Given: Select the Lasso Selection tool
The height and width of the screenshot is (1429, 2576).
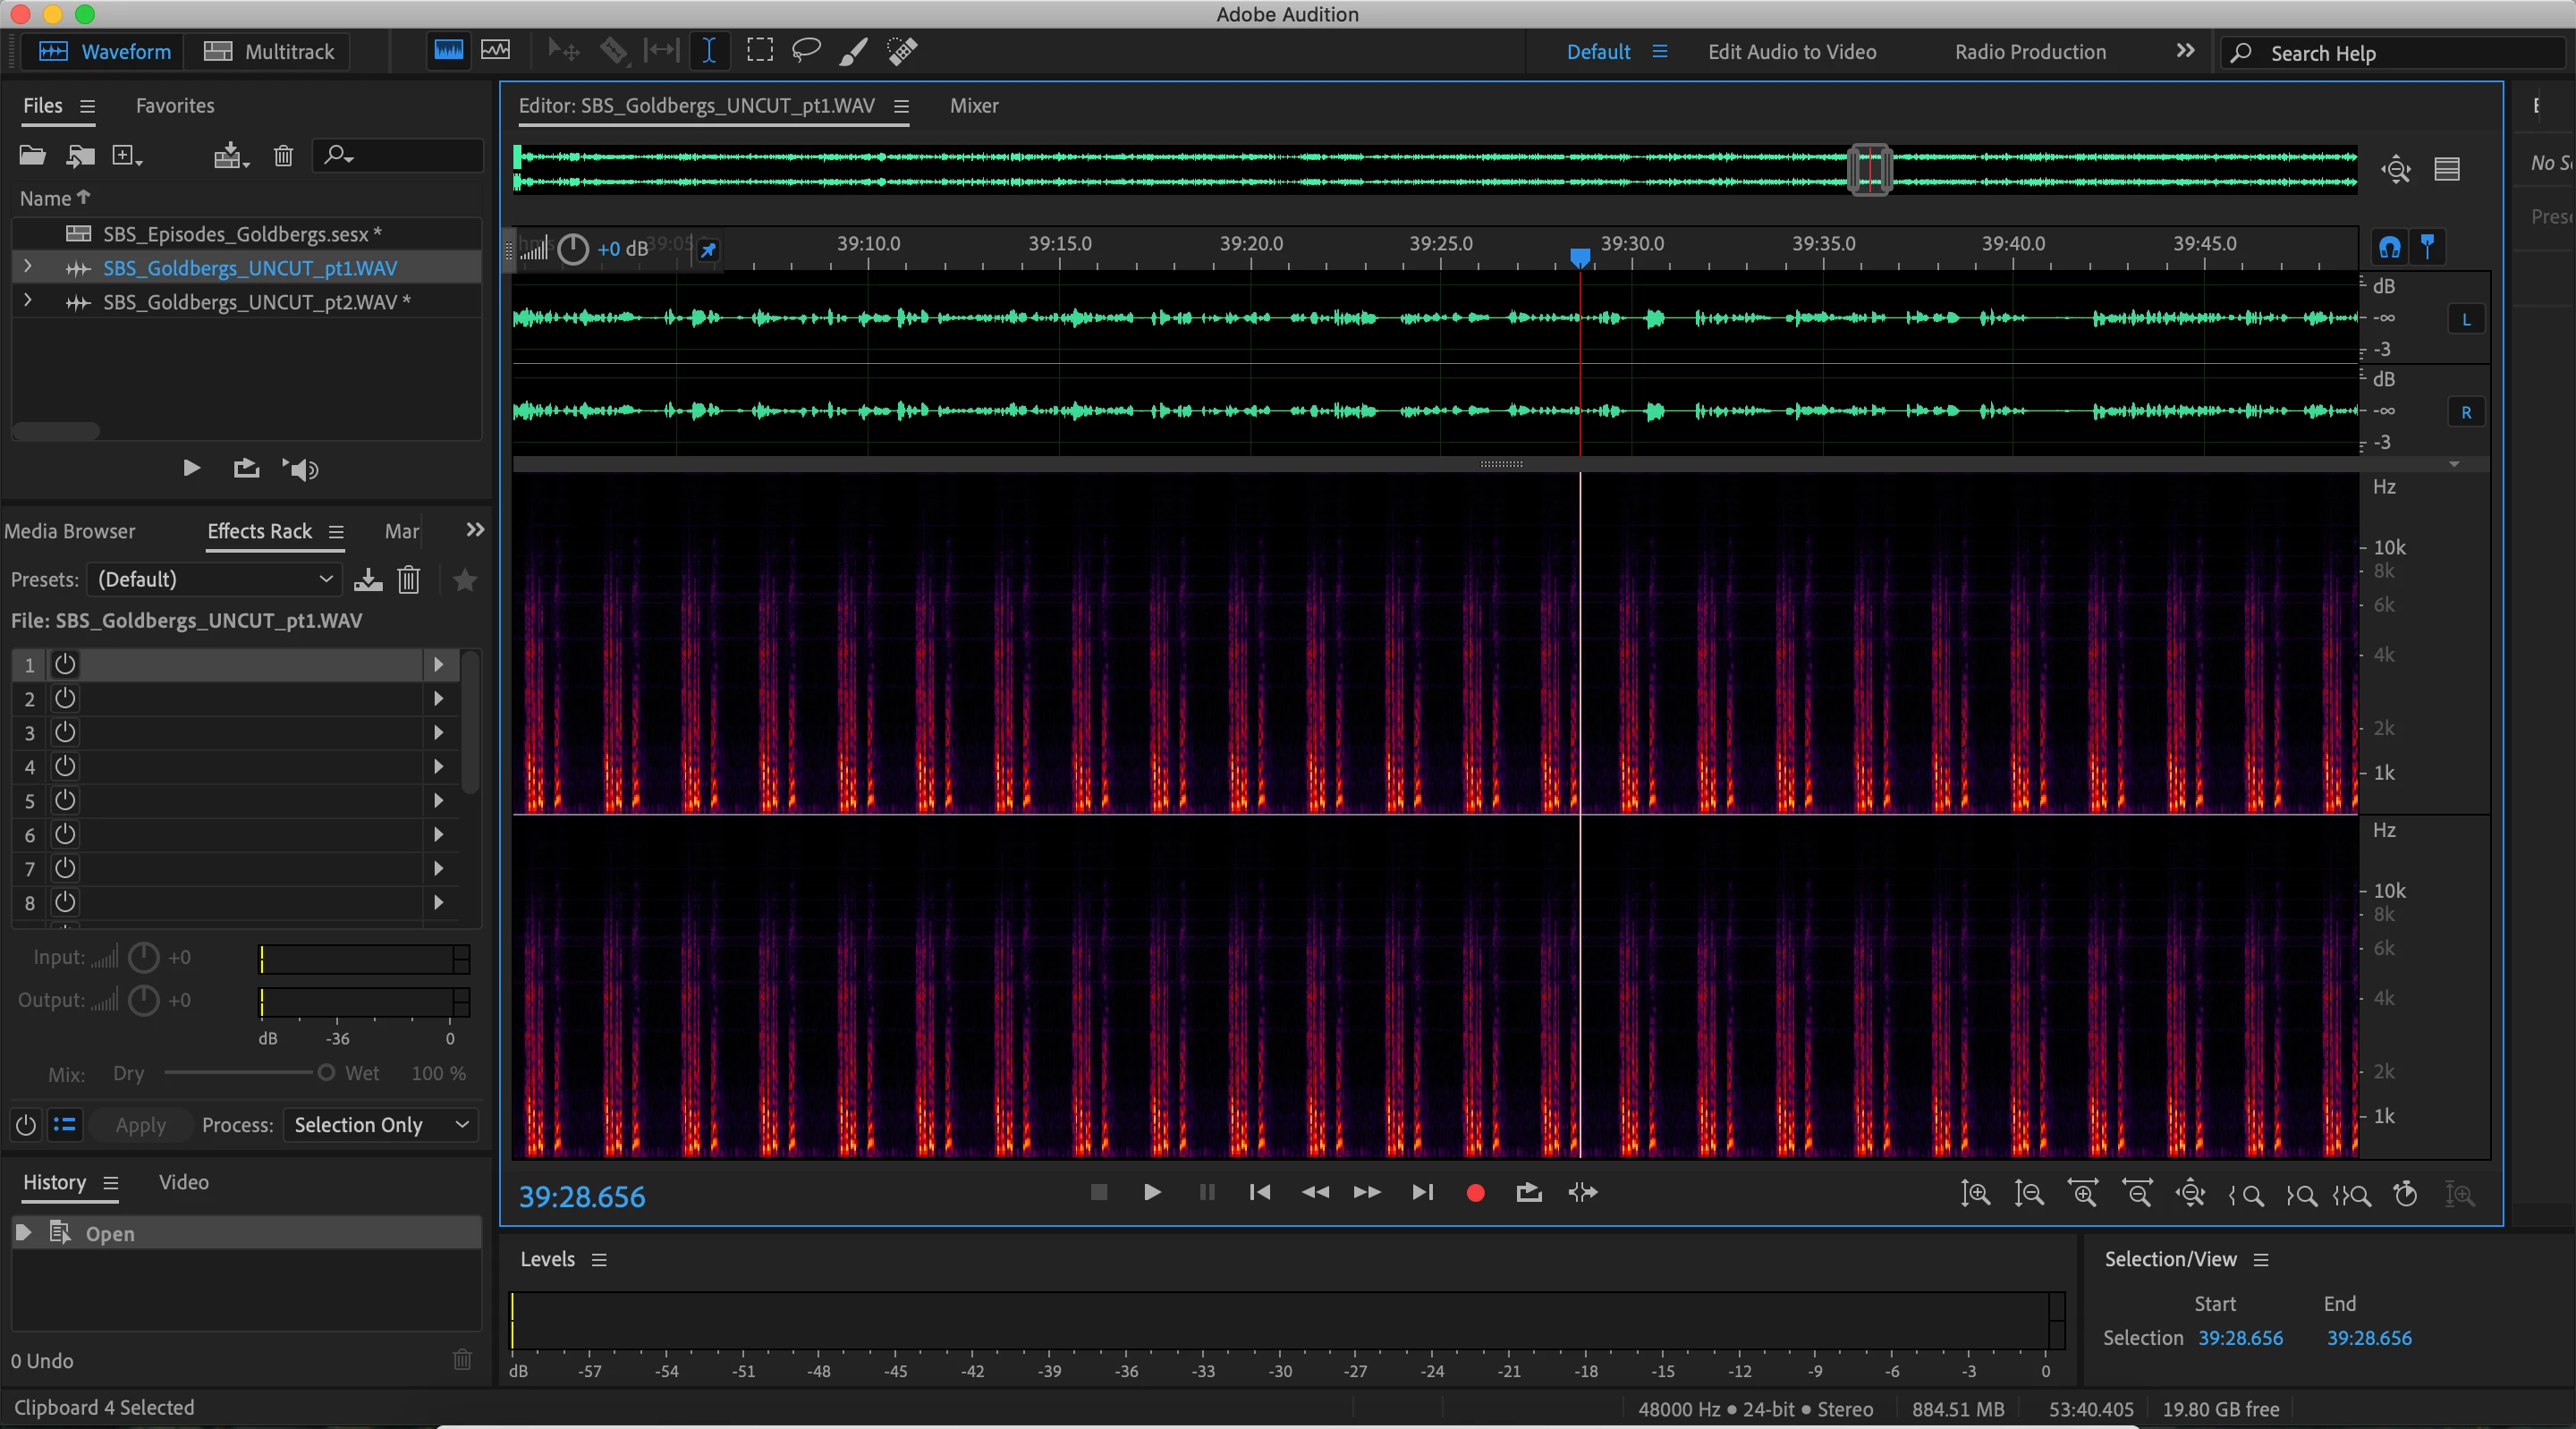Looking at the screenshot, I should point(806,50).
